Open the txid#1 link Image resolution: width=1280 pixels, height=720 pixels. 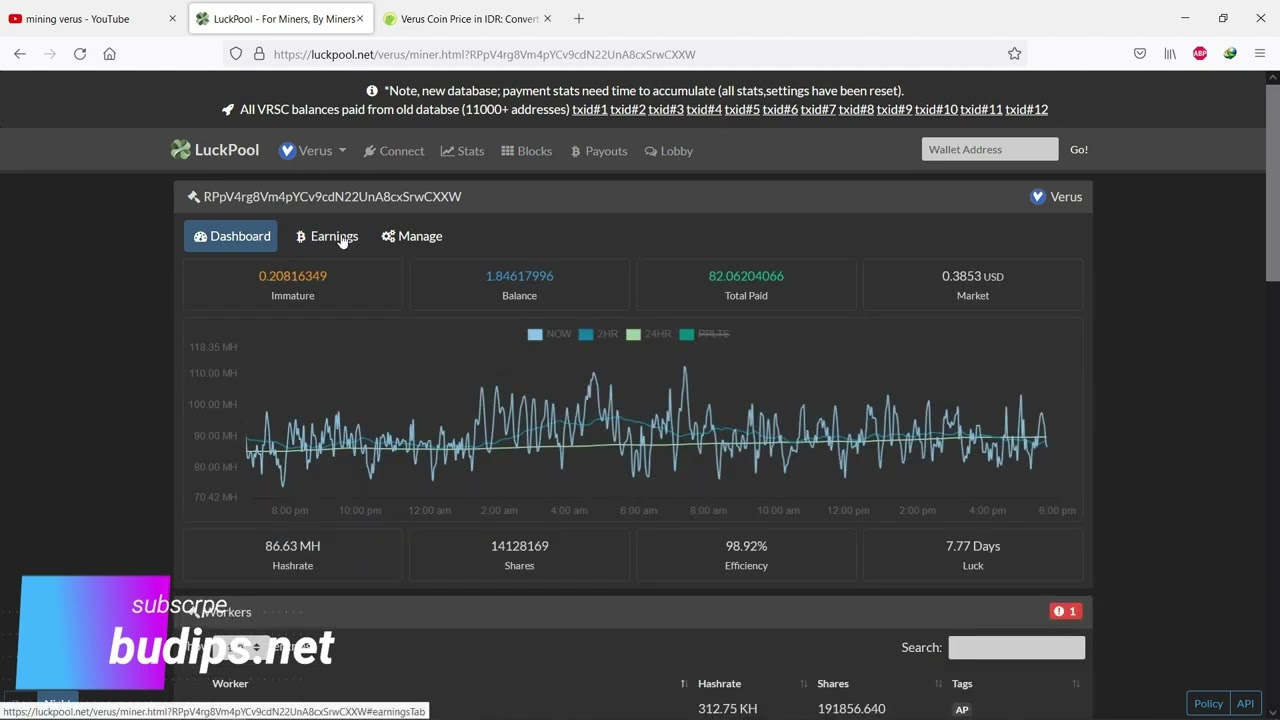tap(590, 109)
